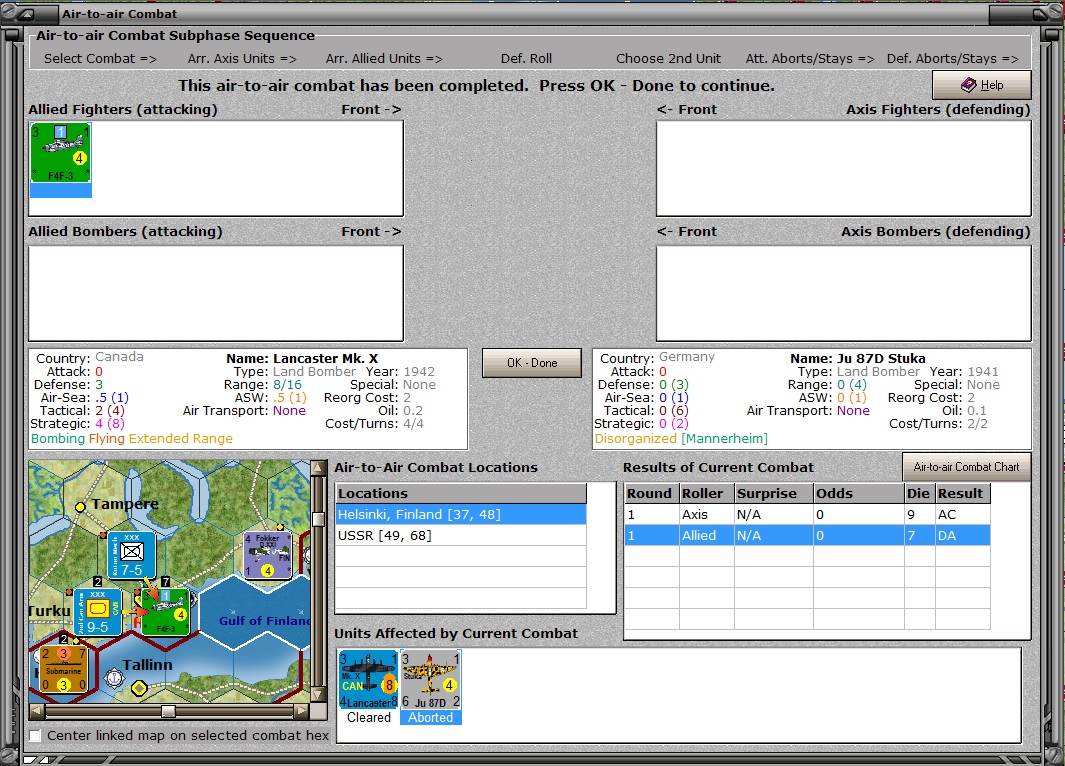This screenshot has width=1065, height=766.
Task: Click the Tallinn port anchor symbol
Action: click(114, 679)
